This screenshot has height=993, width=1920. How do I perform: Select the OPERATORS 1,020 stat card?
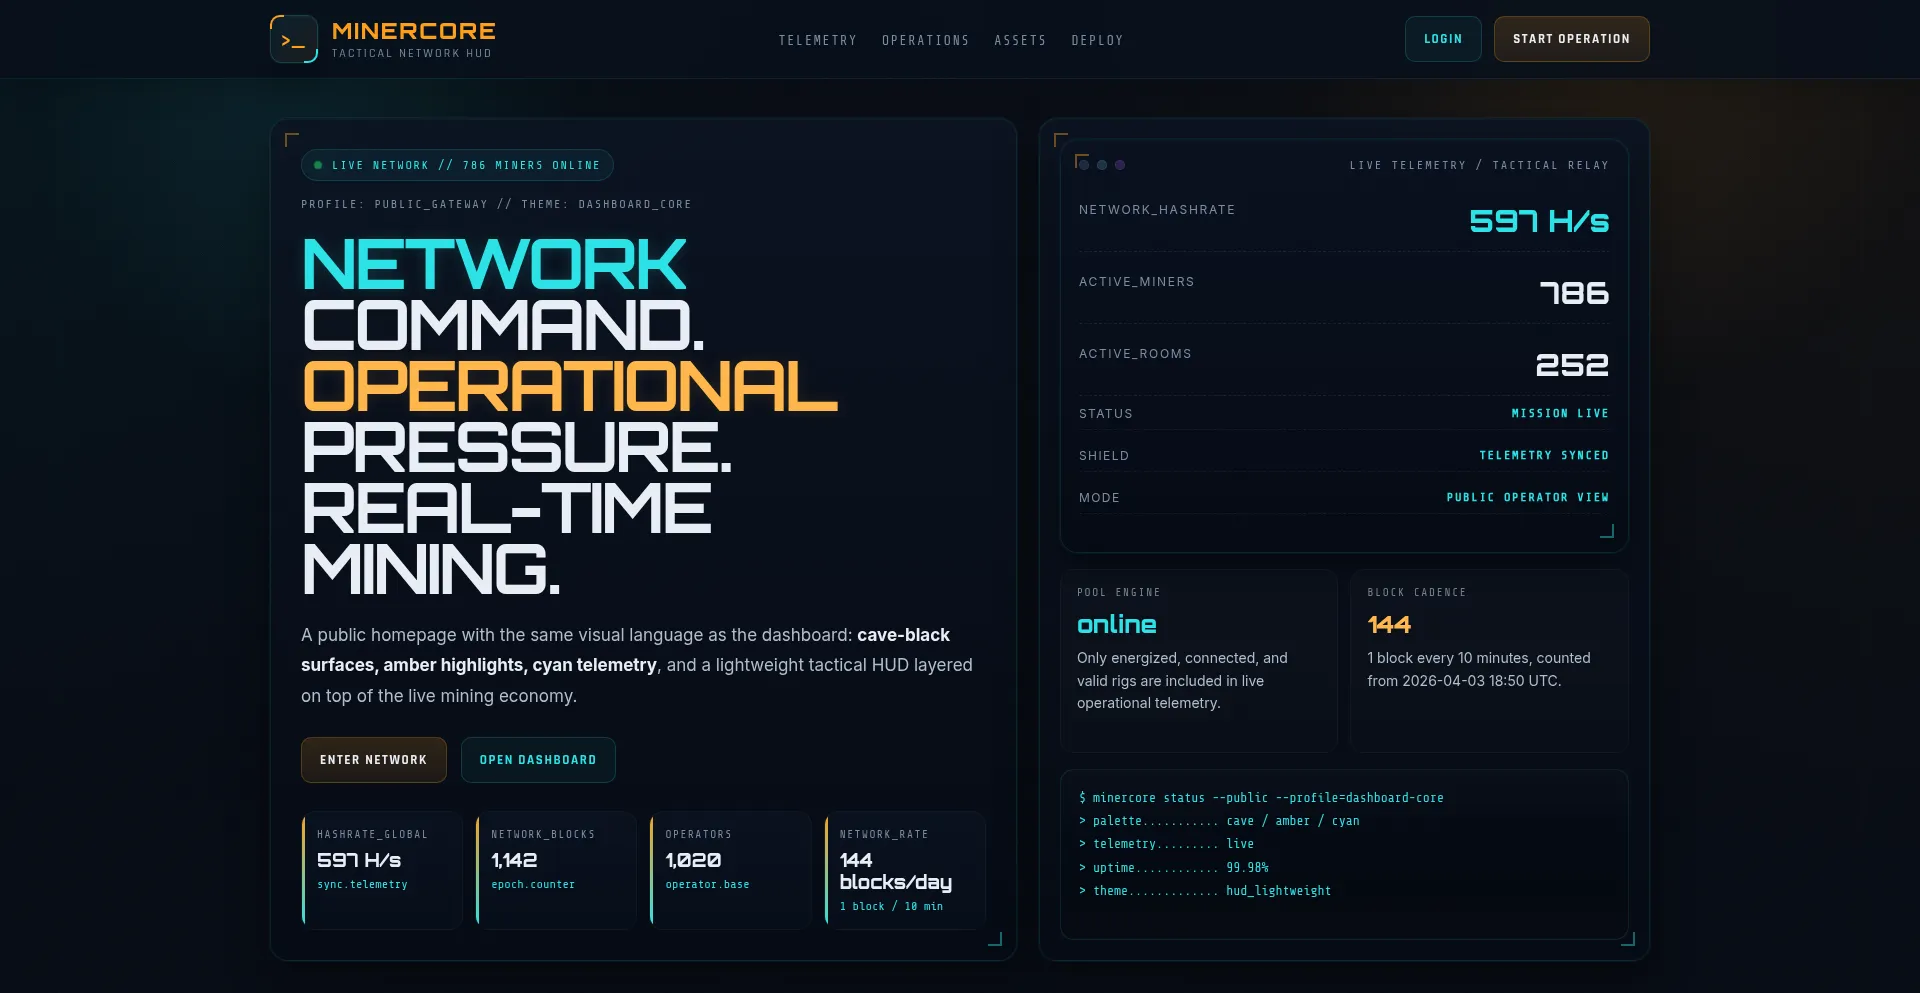tap(730, 870)
